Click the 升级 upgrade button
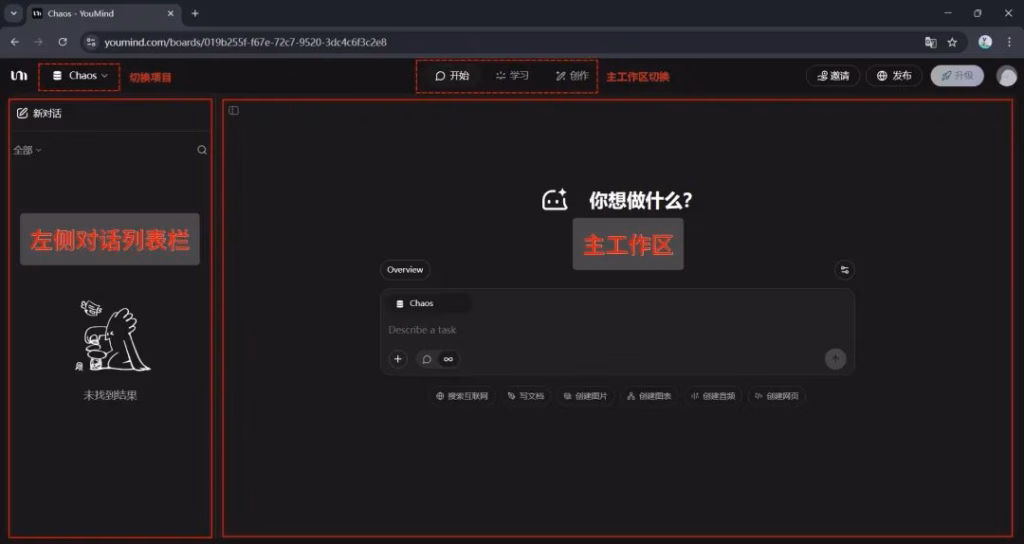1024x544 pixels. point(957,76)
